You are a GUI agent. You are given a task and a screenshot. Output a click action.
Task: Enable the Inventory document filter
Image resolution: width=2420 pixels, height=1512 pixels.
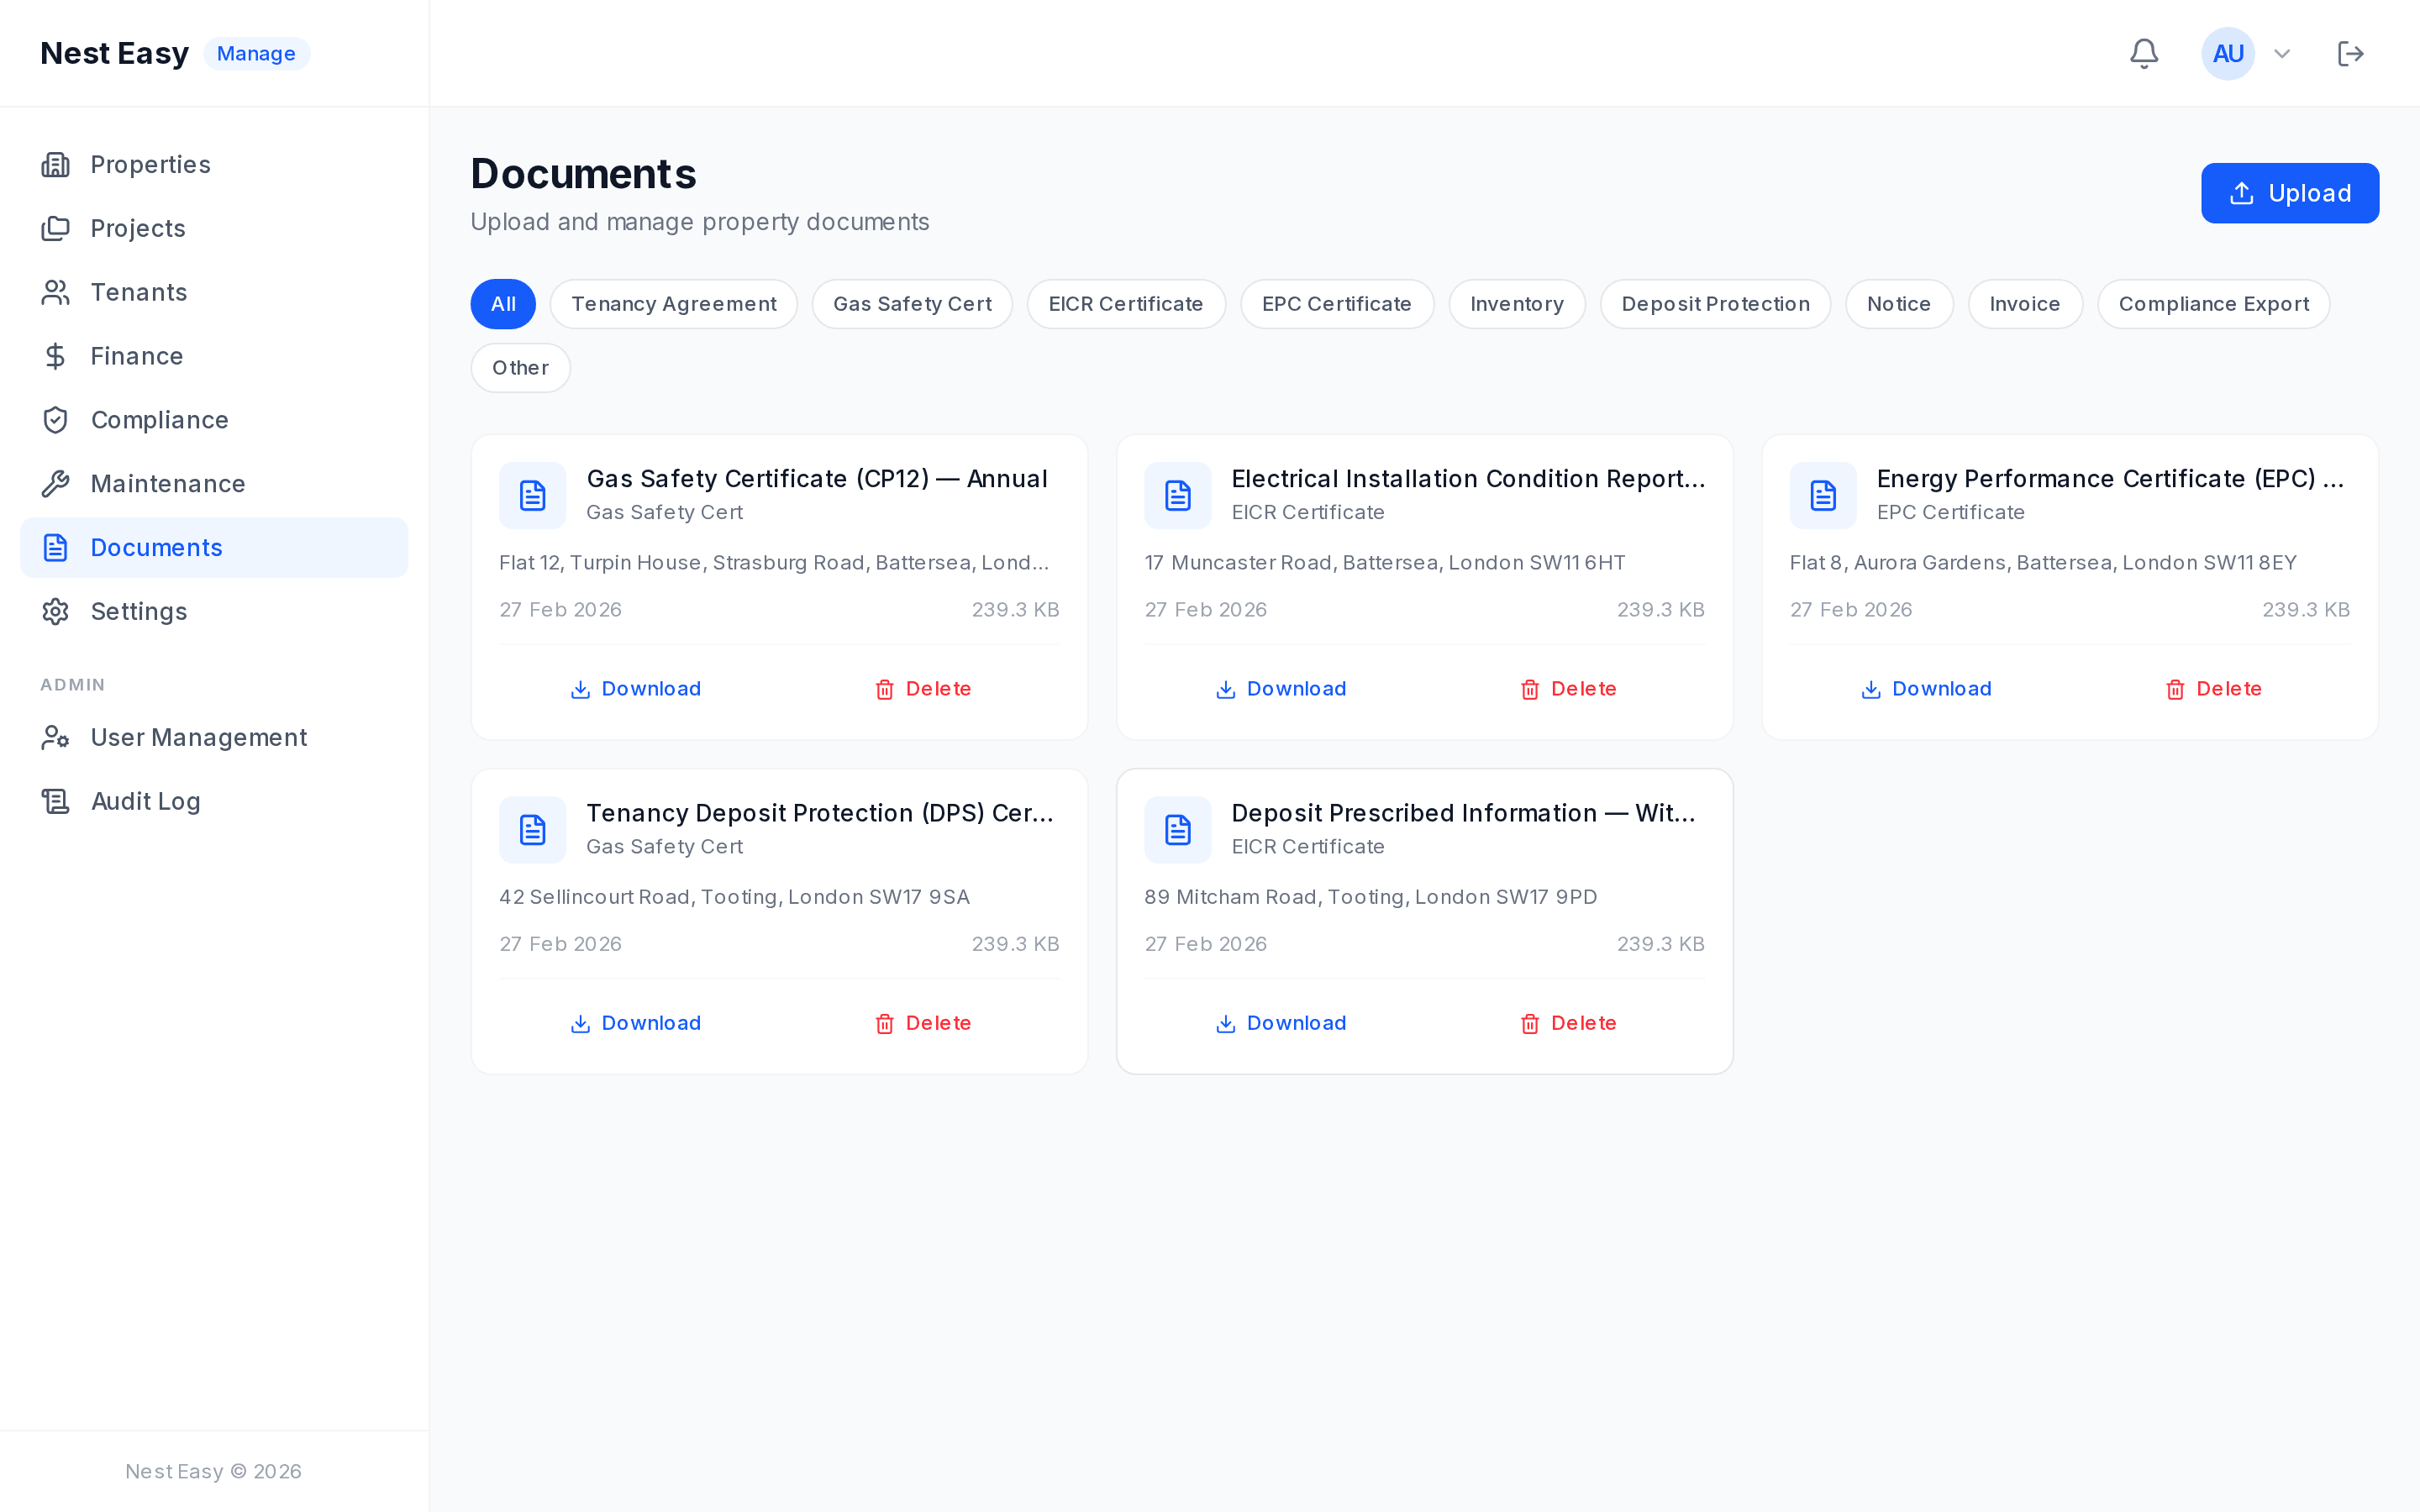1516,303
